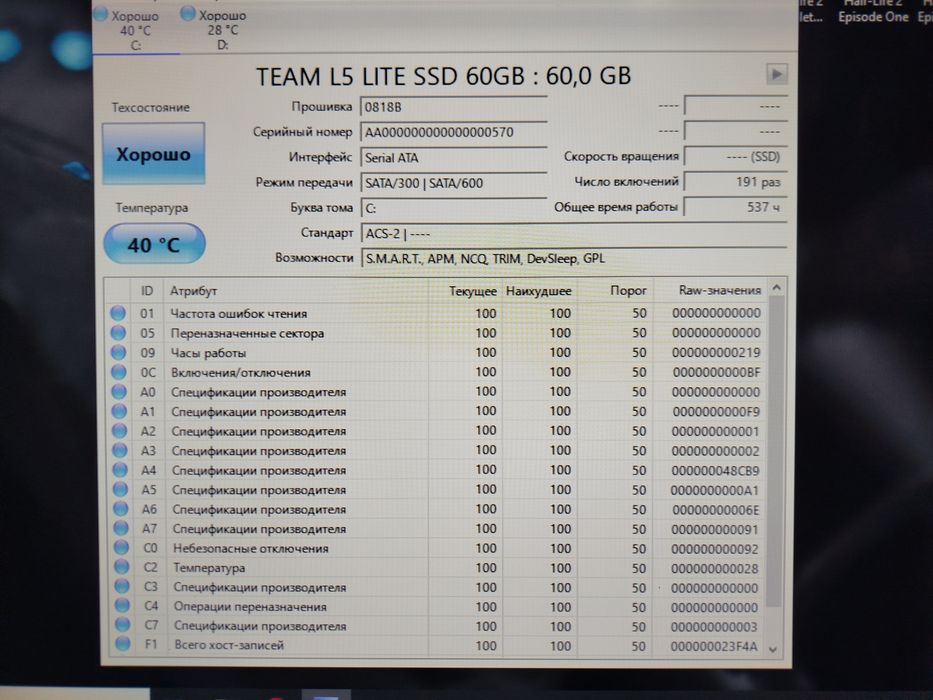Viewport: 933px width, 700px height.
Task: Click status icon of attribute A6
Action: 121,509
